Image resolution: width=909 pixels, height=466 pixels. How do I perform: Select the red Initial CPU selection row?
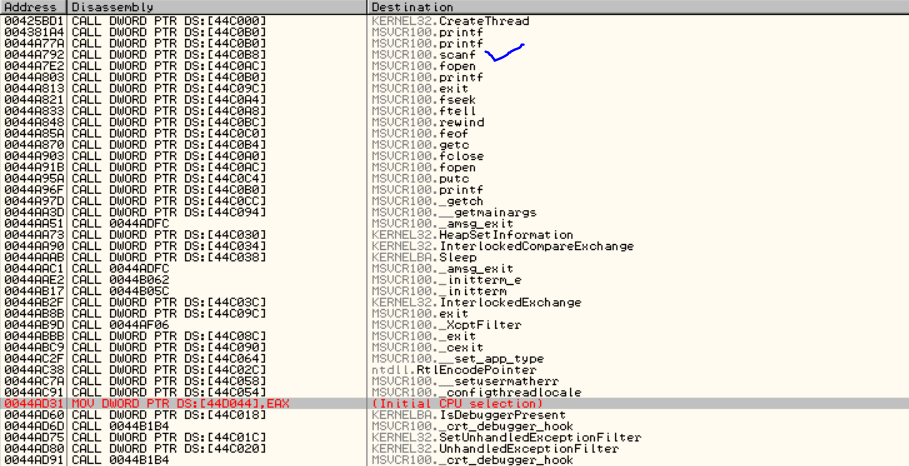click(x=454, y=403)
